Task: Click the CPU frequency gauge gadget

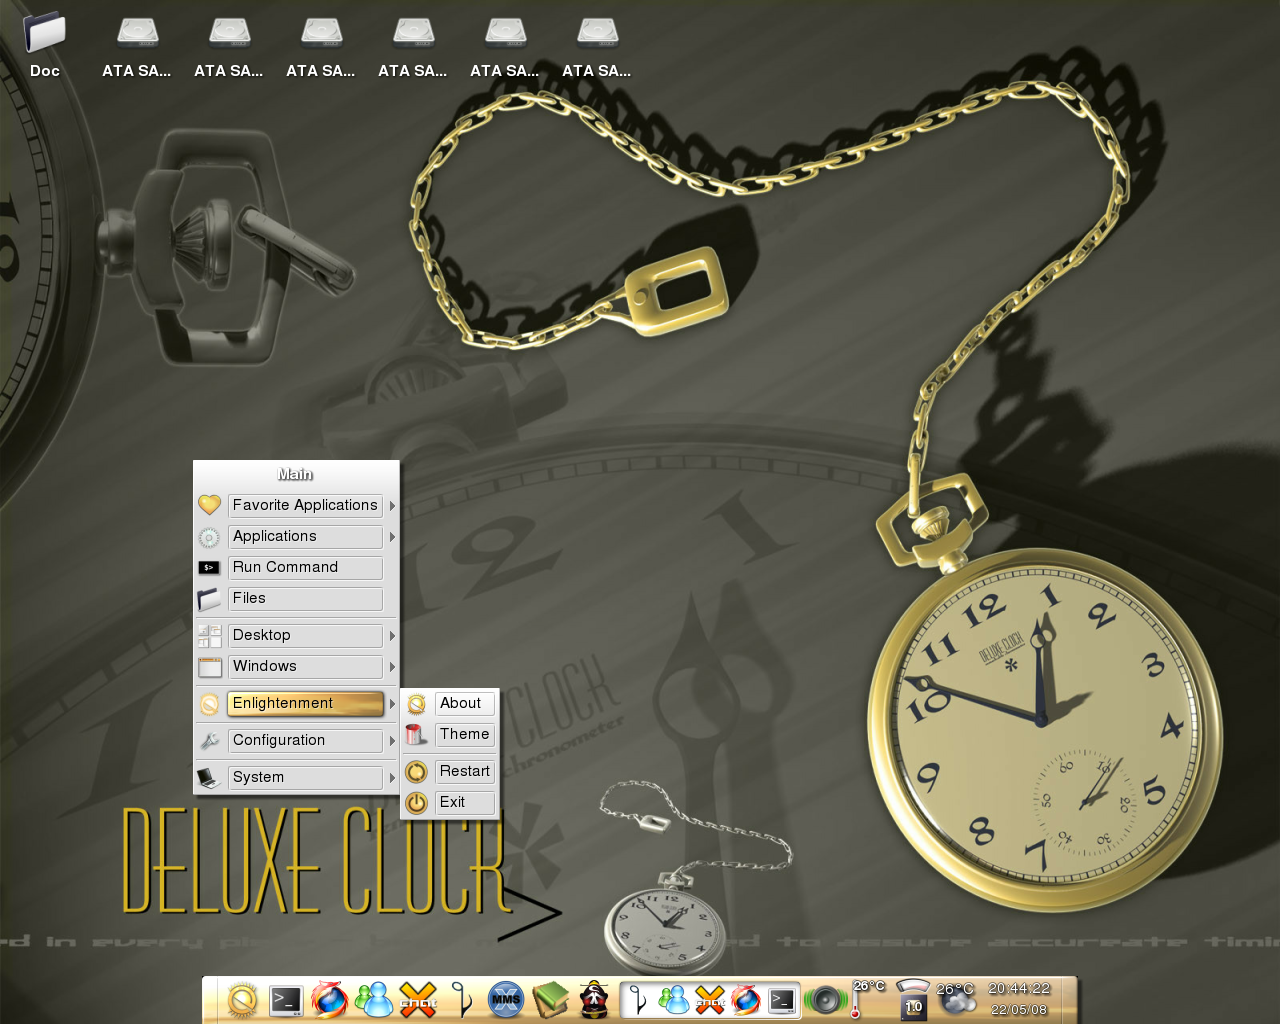Action: [913, 999]
